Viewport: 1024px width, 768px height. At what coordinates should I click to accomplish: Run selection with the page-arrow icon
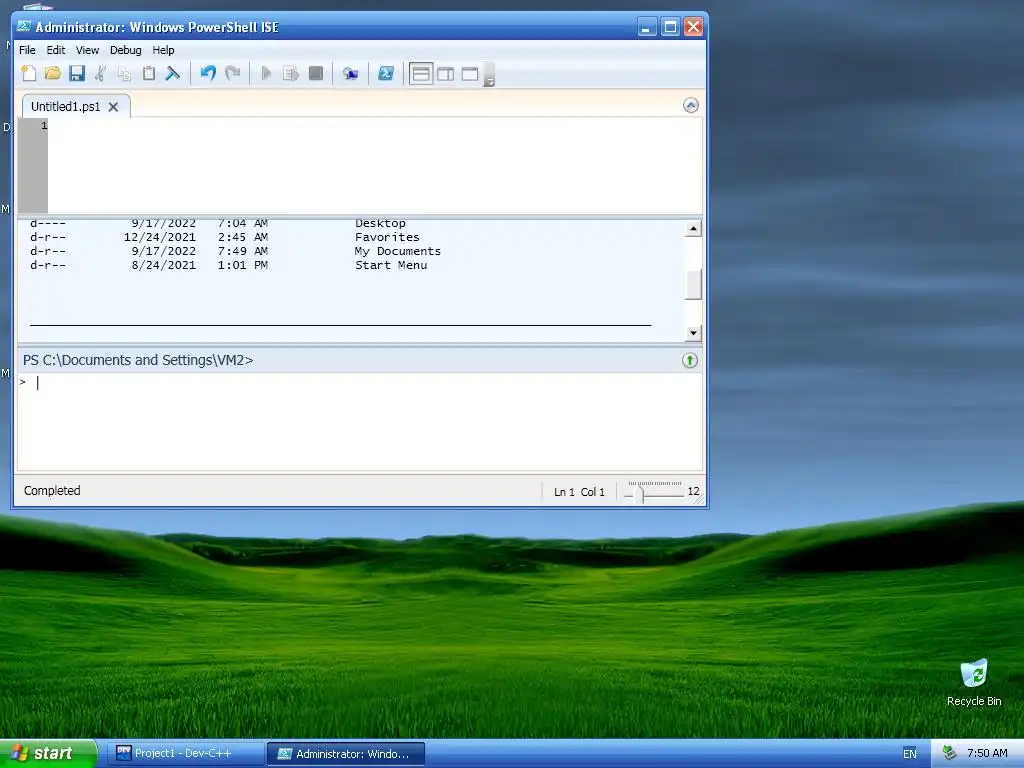[291, 74]
